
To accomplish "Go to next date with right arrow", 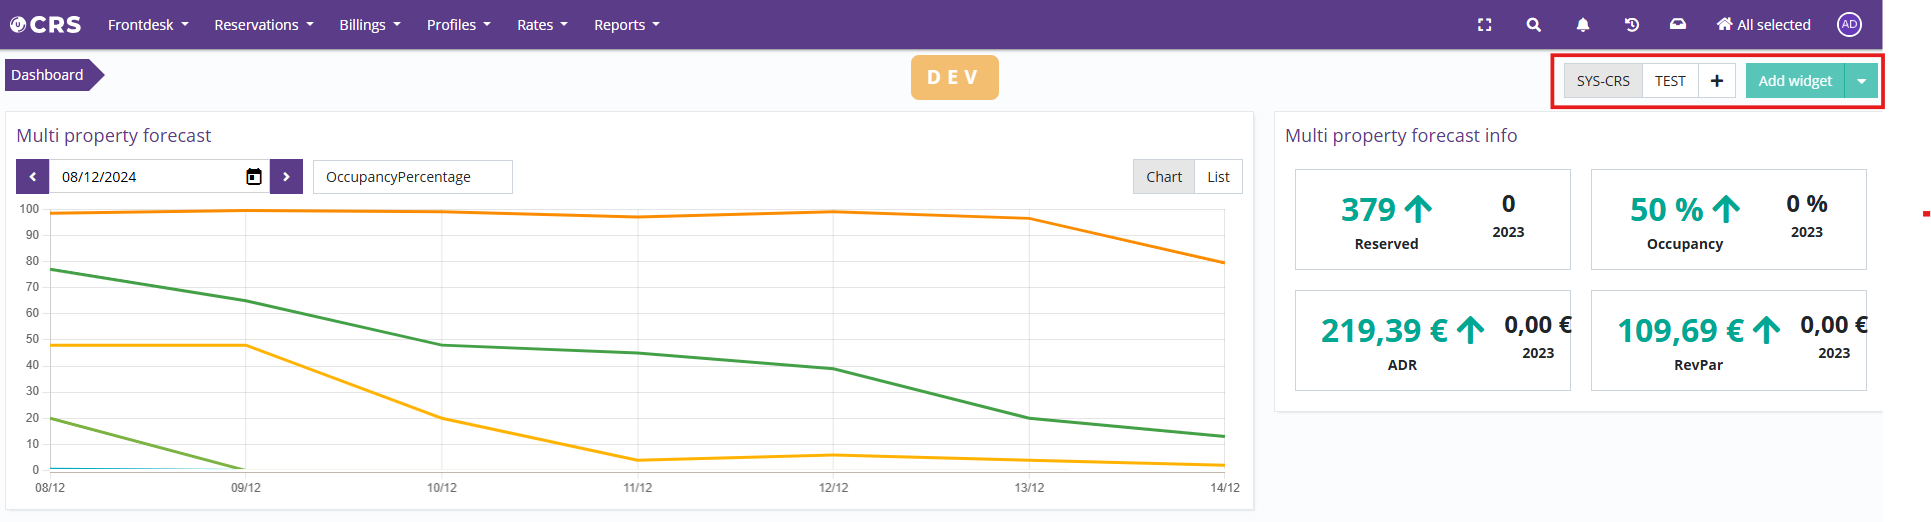I will (x=286, y=177).
